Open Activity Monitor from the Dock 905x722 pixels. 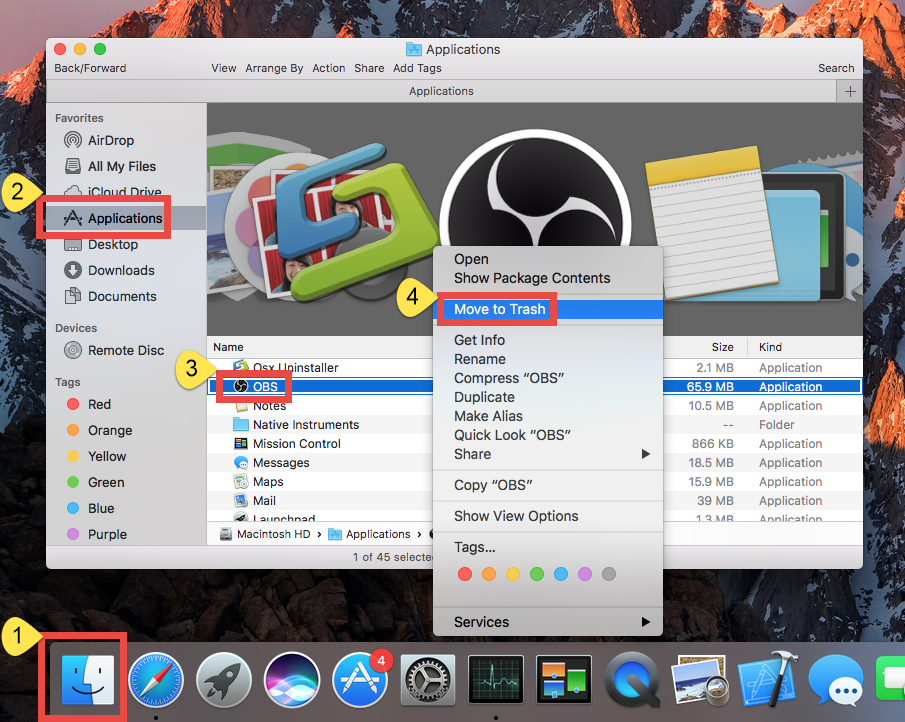click(x=495, y=679)
